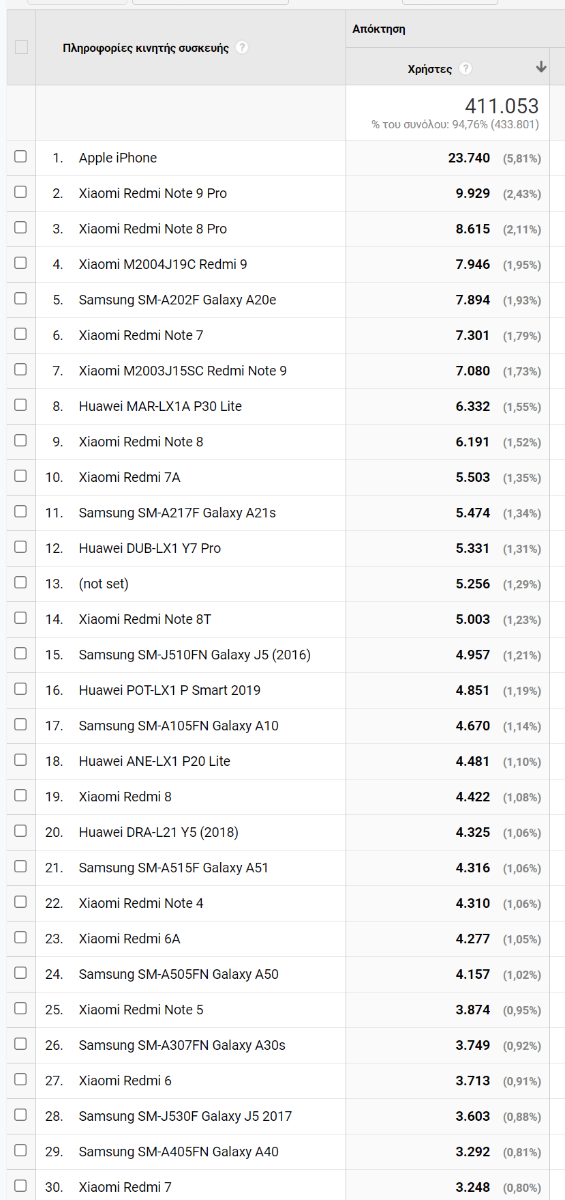565x1200 pixels.
Task: Tick the select-all checkbox in header
Action: click(x=21, y=47)
